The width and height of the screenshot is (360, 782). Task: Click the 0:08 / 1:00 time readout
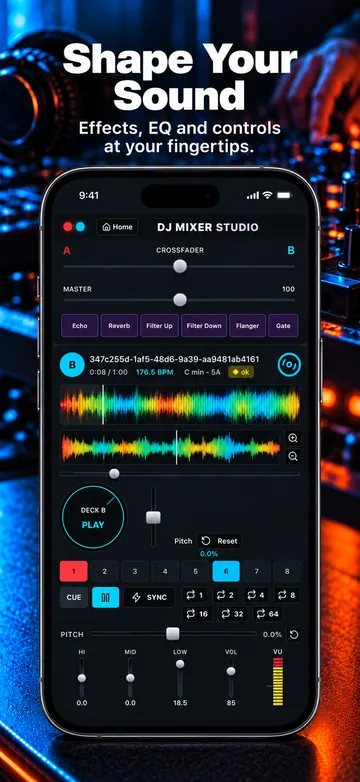coord(108,372)
